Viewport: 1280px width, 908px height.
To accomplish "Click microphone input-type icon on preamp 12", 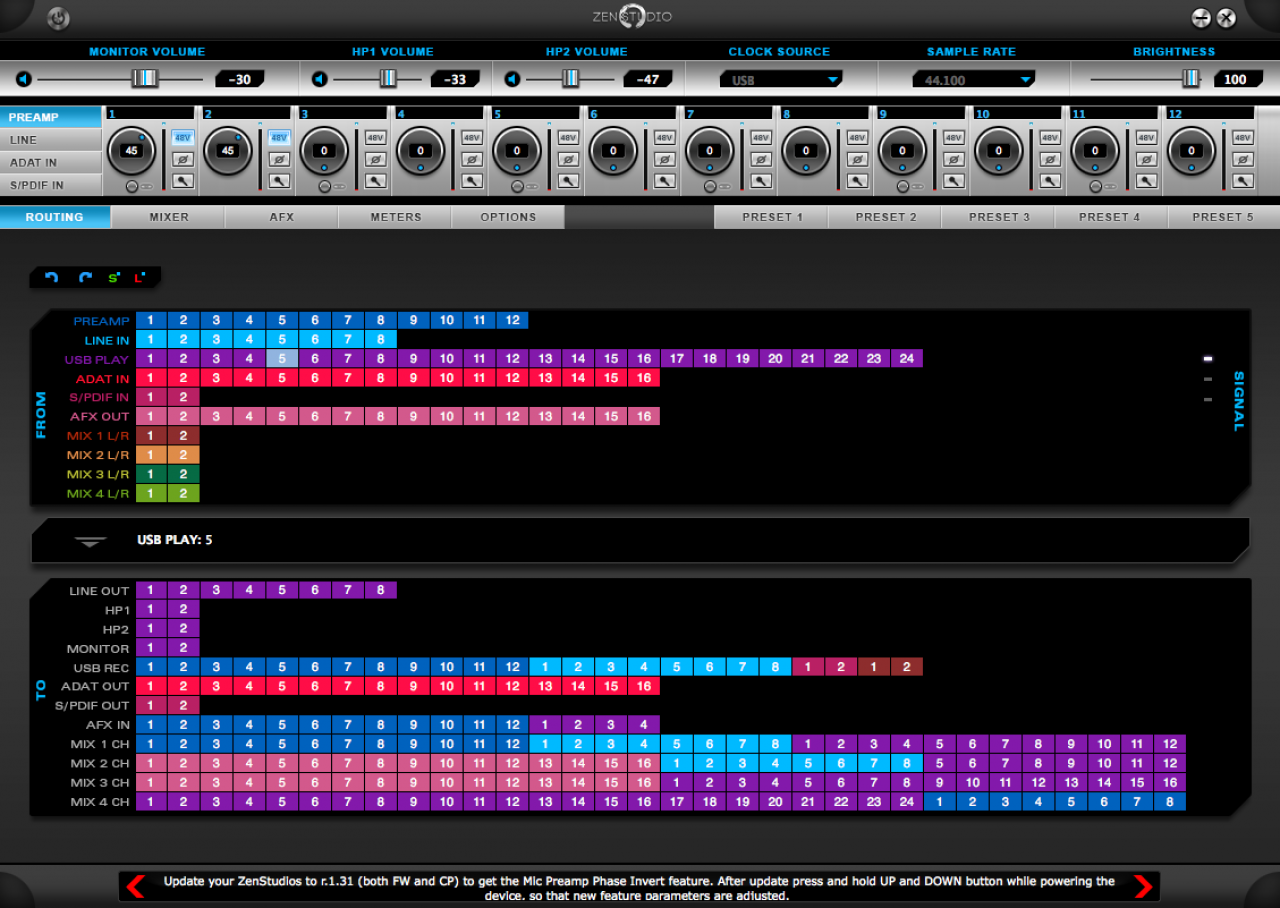I will coord(1243,181).
